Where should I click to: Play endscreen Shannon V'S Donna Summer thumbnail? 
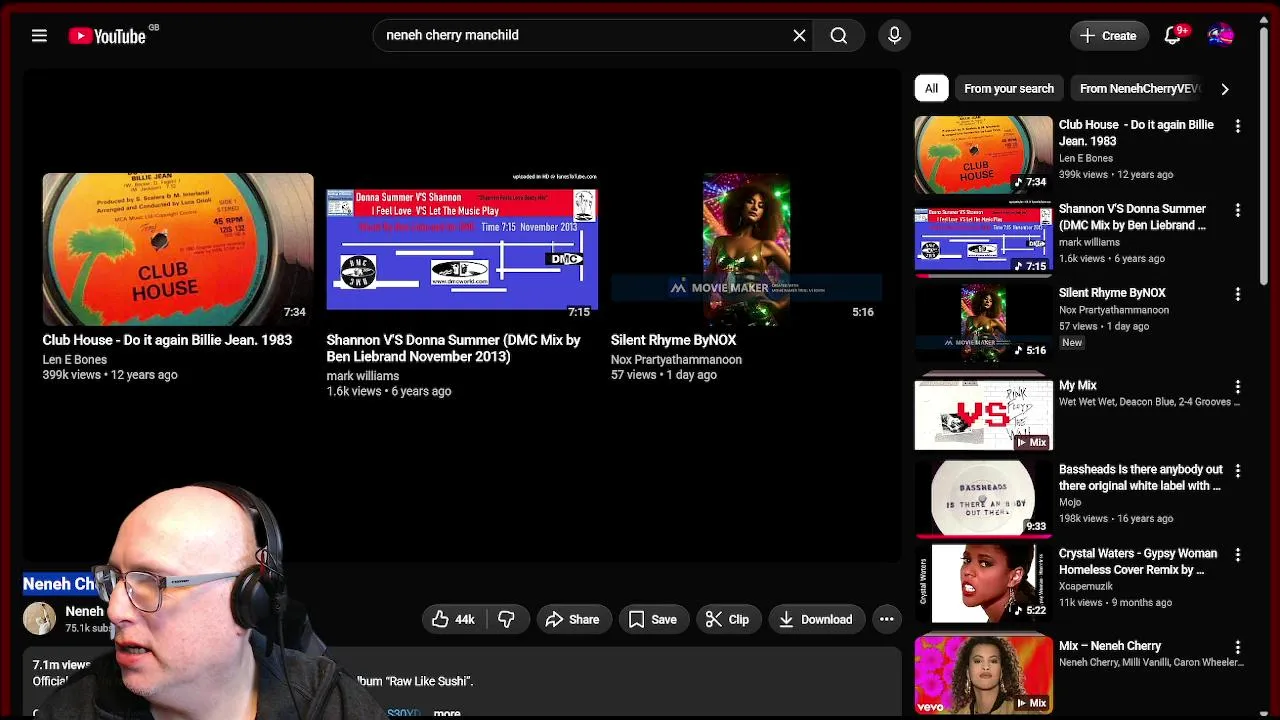pyautogui.click(x=462, y=249)
